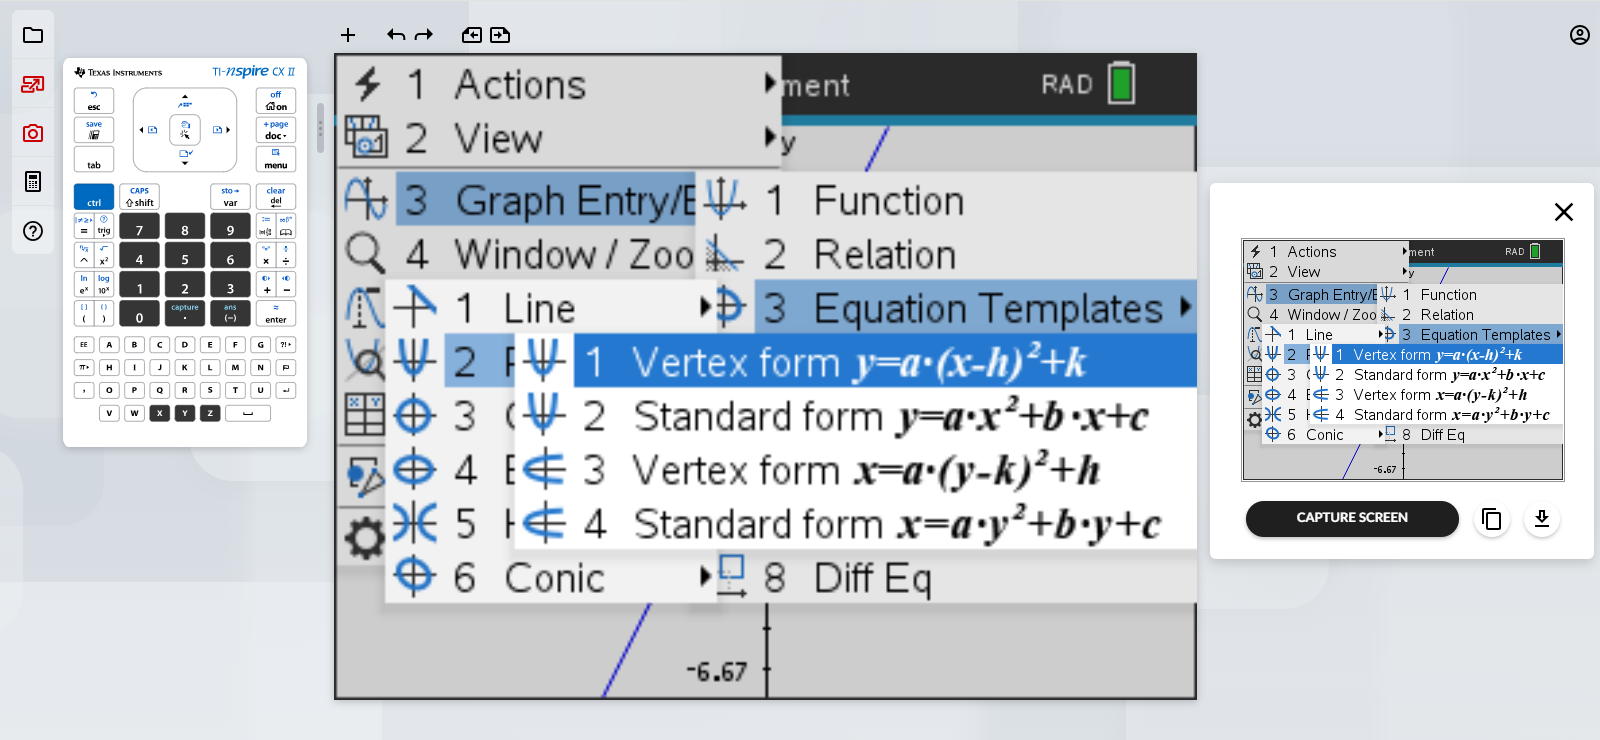Click the calculator keypad icon in sidebar
Image resolution: width=1600 pixels, height=740 pixels.
tap(33, 181)
